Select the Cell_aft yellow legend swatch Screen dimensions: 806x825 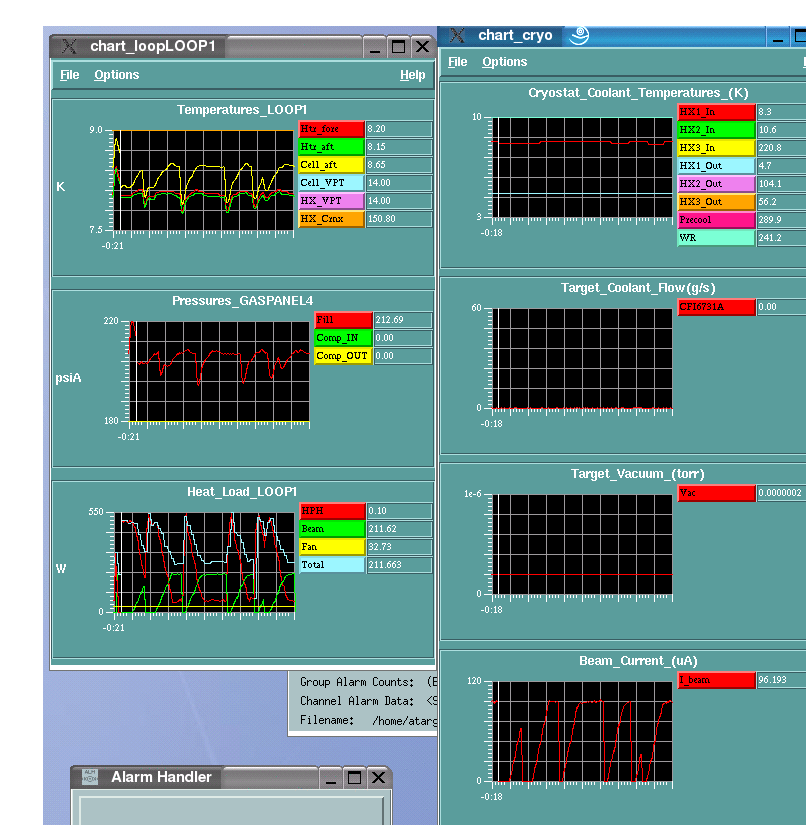[331, 165]
